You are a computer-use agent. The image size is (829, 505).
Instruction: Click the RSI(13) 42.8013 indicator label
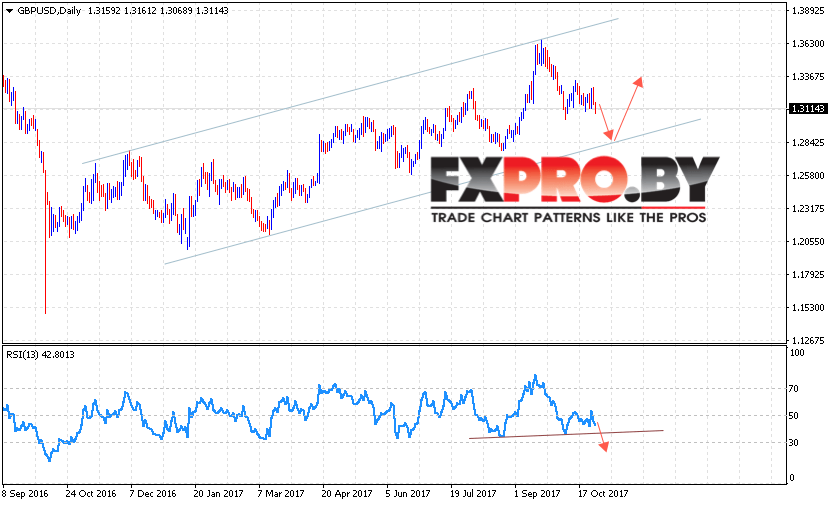click(x=40, y=355)
